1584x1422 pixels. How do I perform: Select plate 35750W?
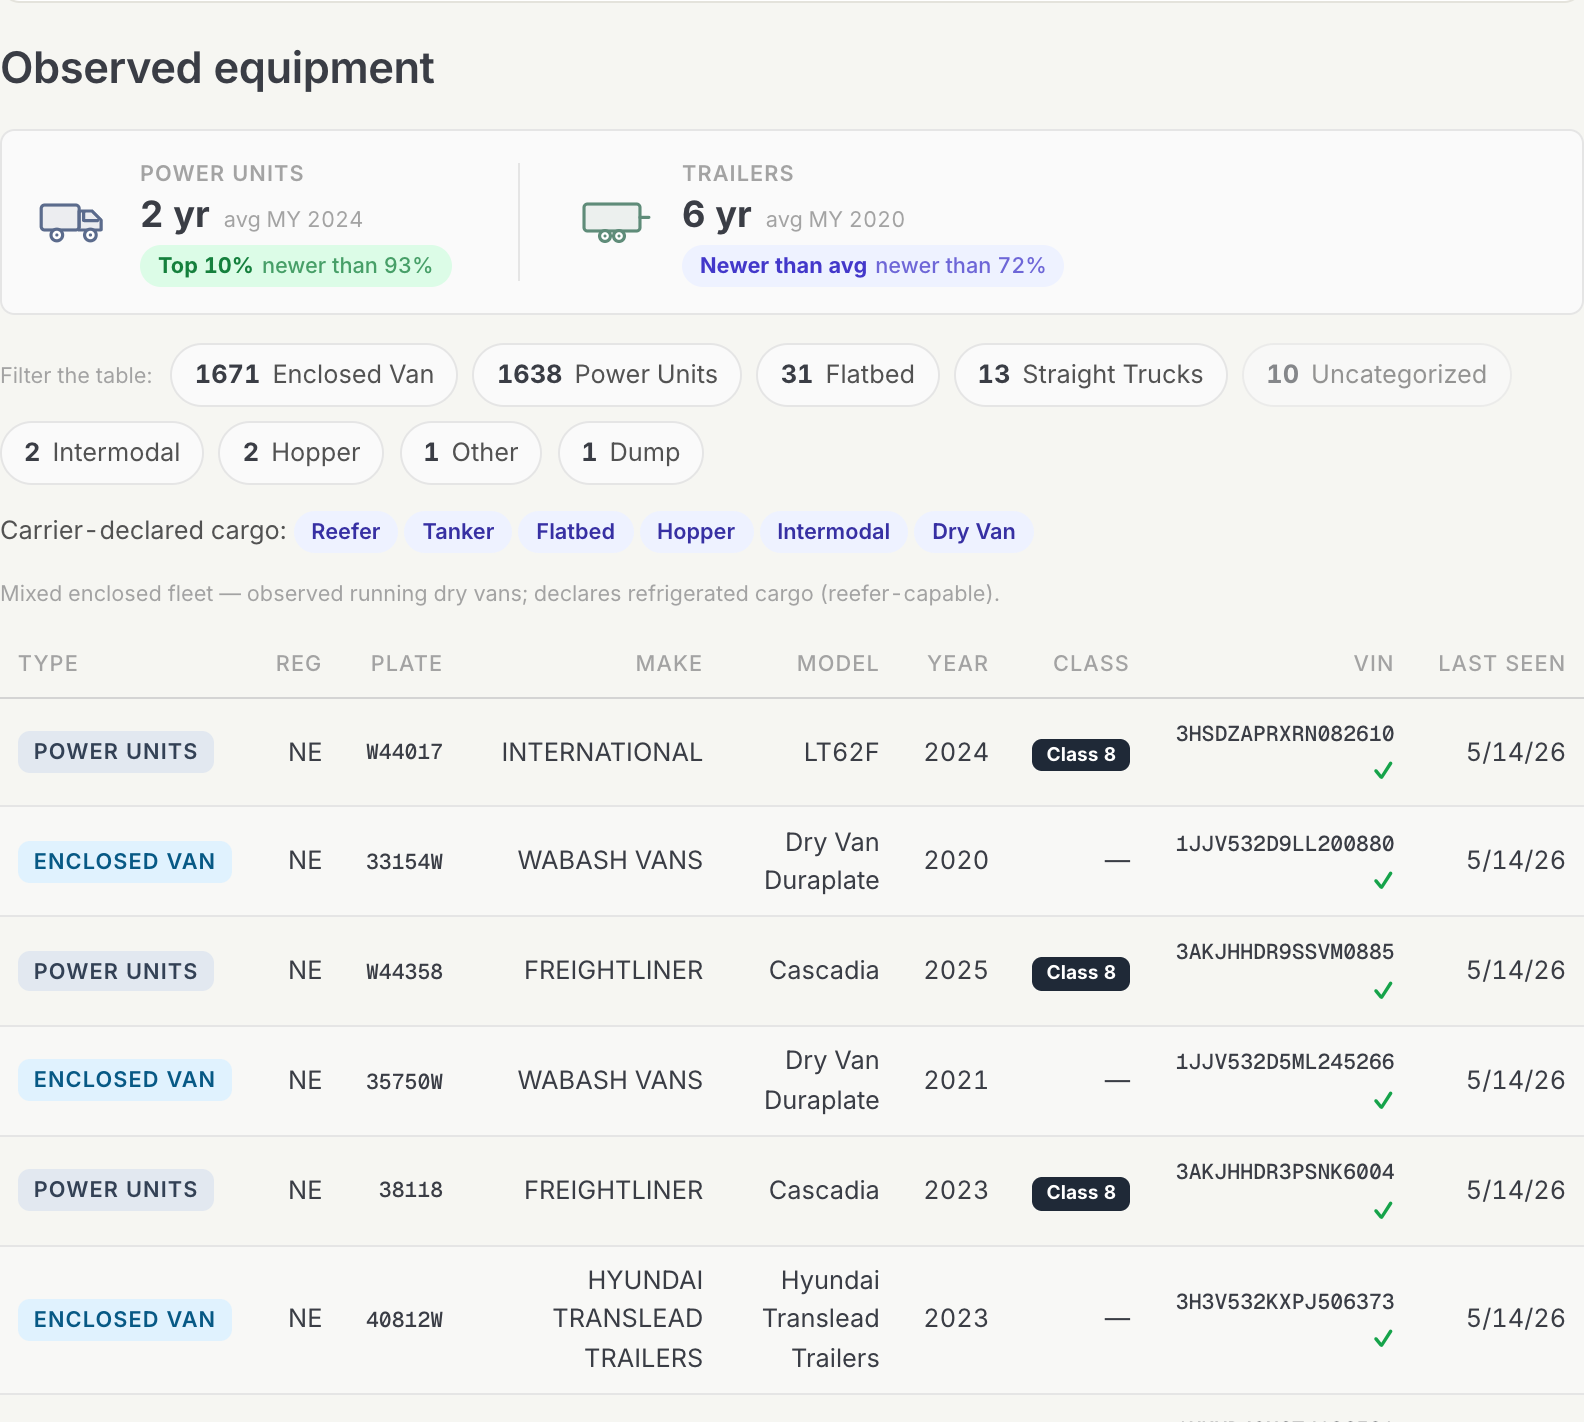pyautogui.click(x=404, y=1082)
